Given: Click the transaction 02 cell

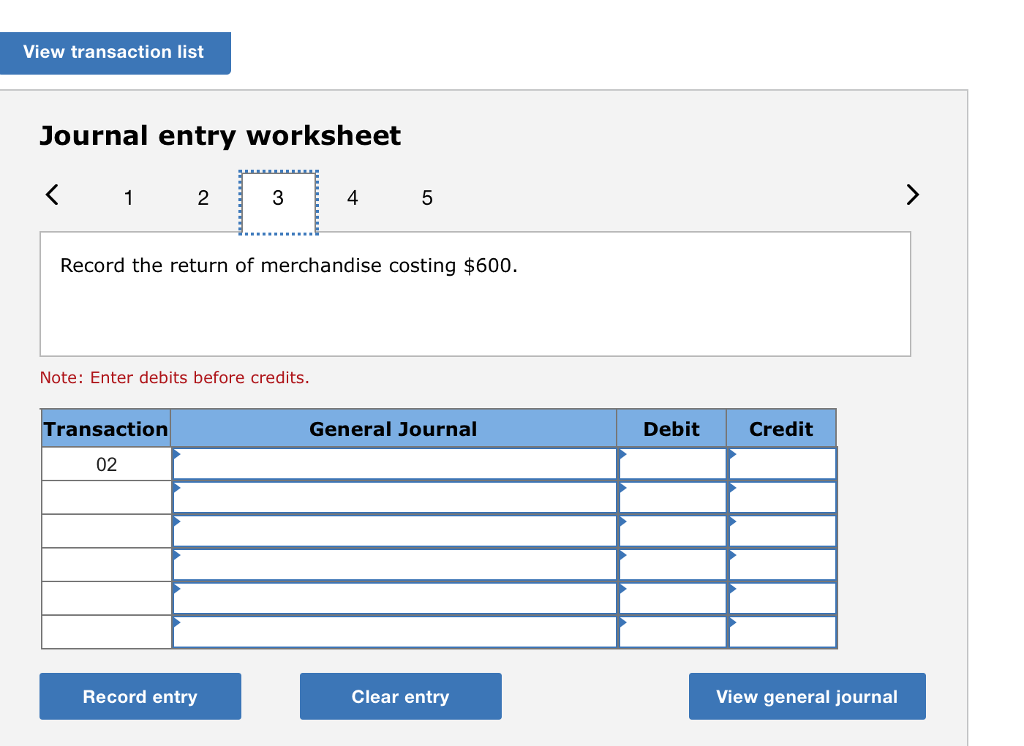Looking at the screenshot, I should [x=106, y=464].
